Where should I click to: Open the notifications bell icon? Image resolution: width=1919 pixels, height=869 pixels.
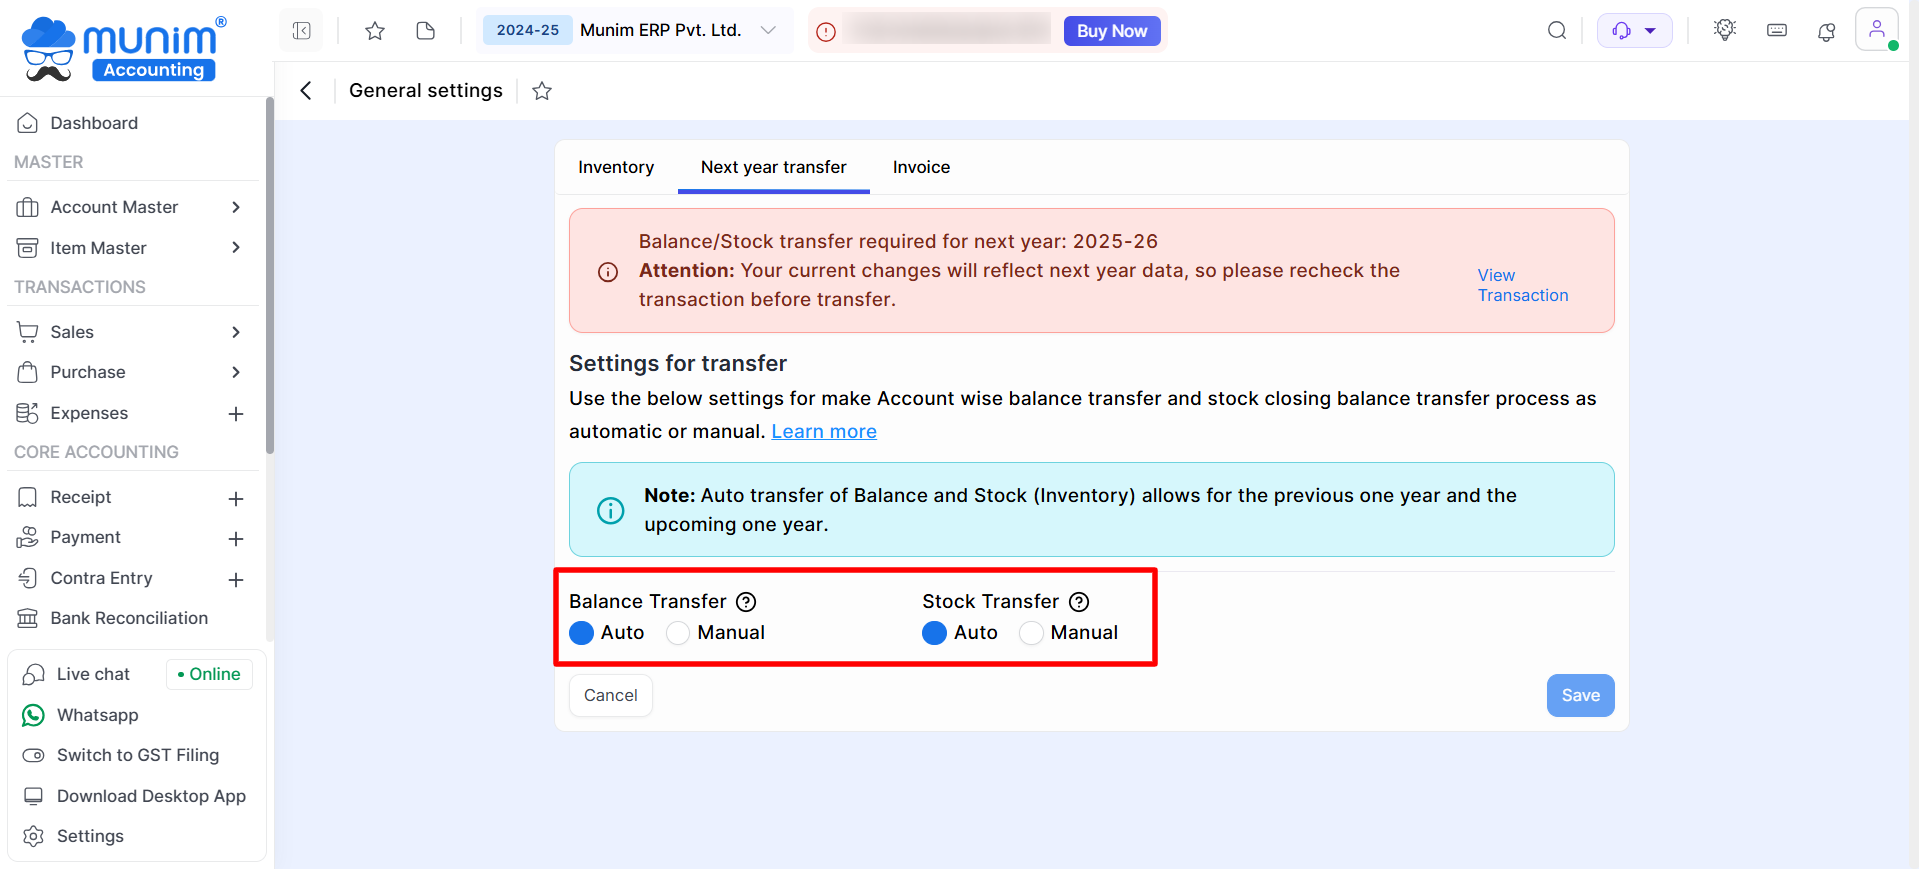click(1826, 31)
